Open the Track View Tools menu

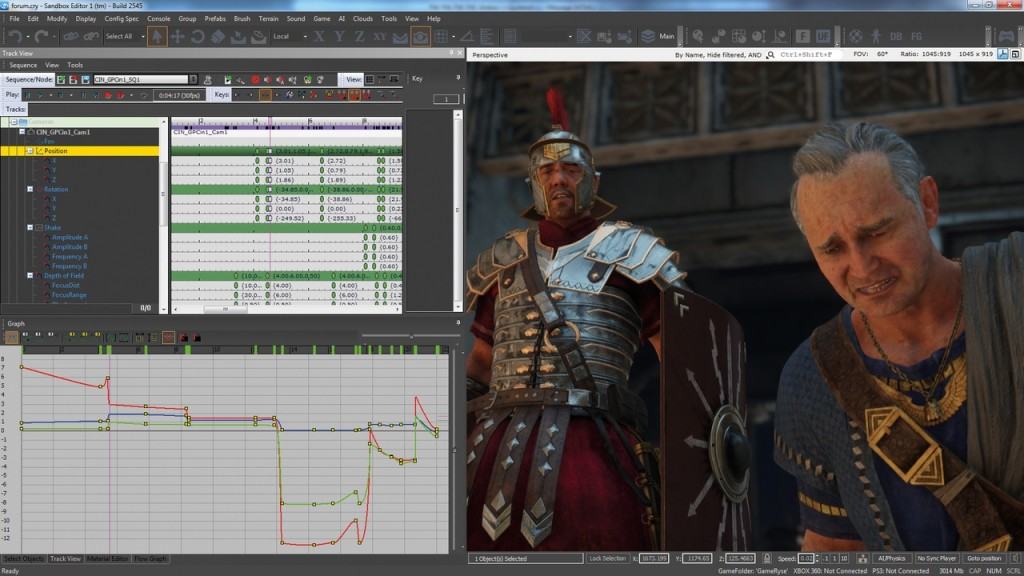point(75,65)
